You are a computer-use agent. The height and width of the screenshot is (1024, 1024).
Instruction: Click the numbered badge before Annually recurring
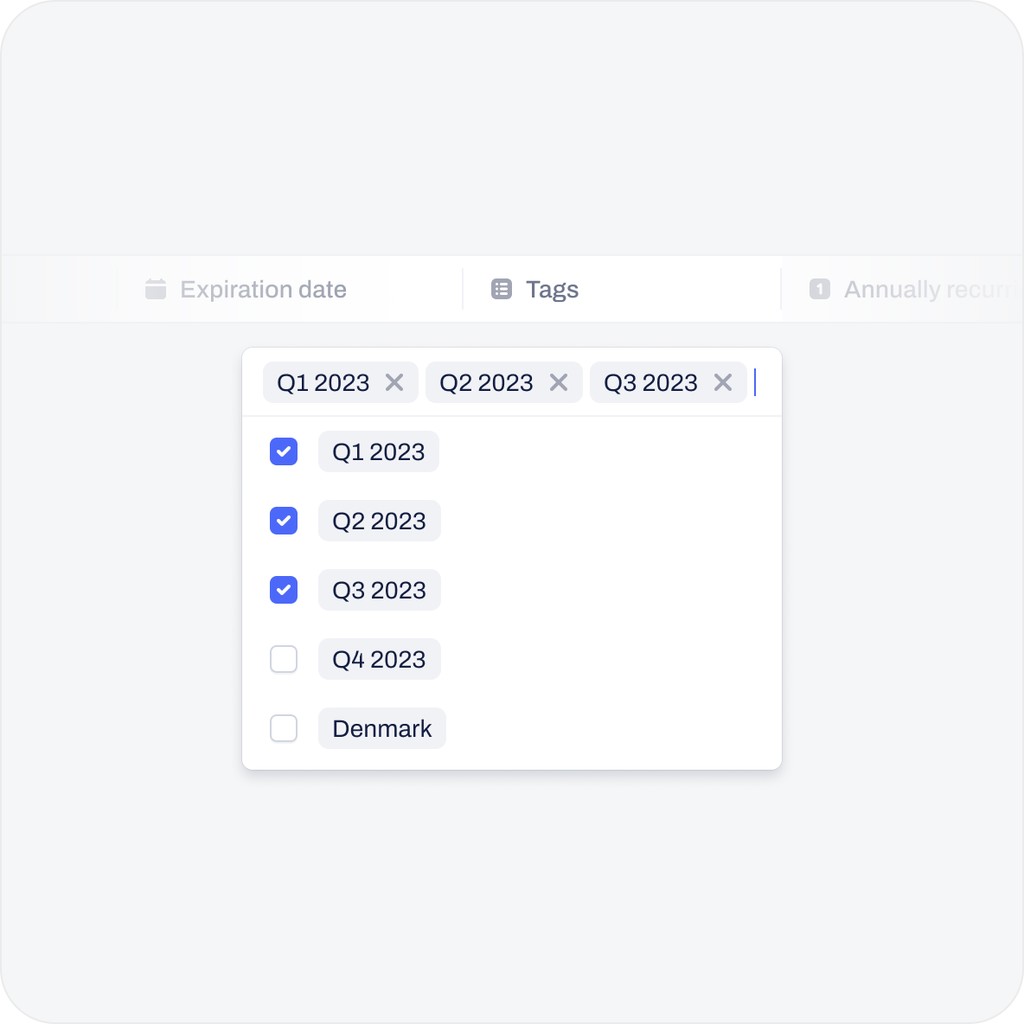coord(819,289)
